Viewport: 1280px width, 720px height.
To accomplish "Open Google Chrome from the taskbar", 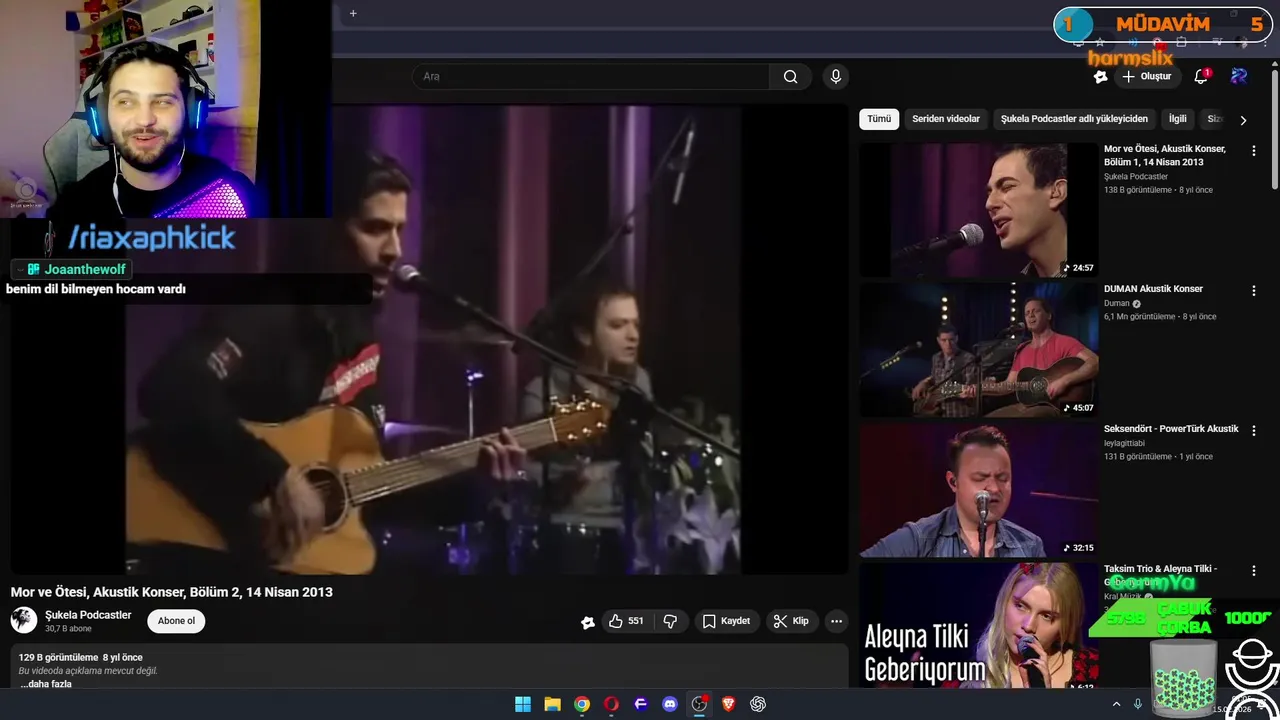I will tap(582, 704).
